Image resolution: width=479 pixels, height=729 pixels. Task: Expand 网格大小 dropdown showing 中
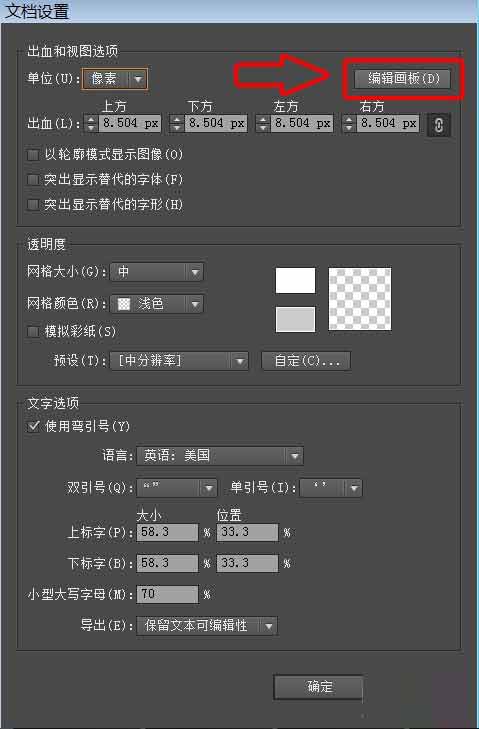157,272
